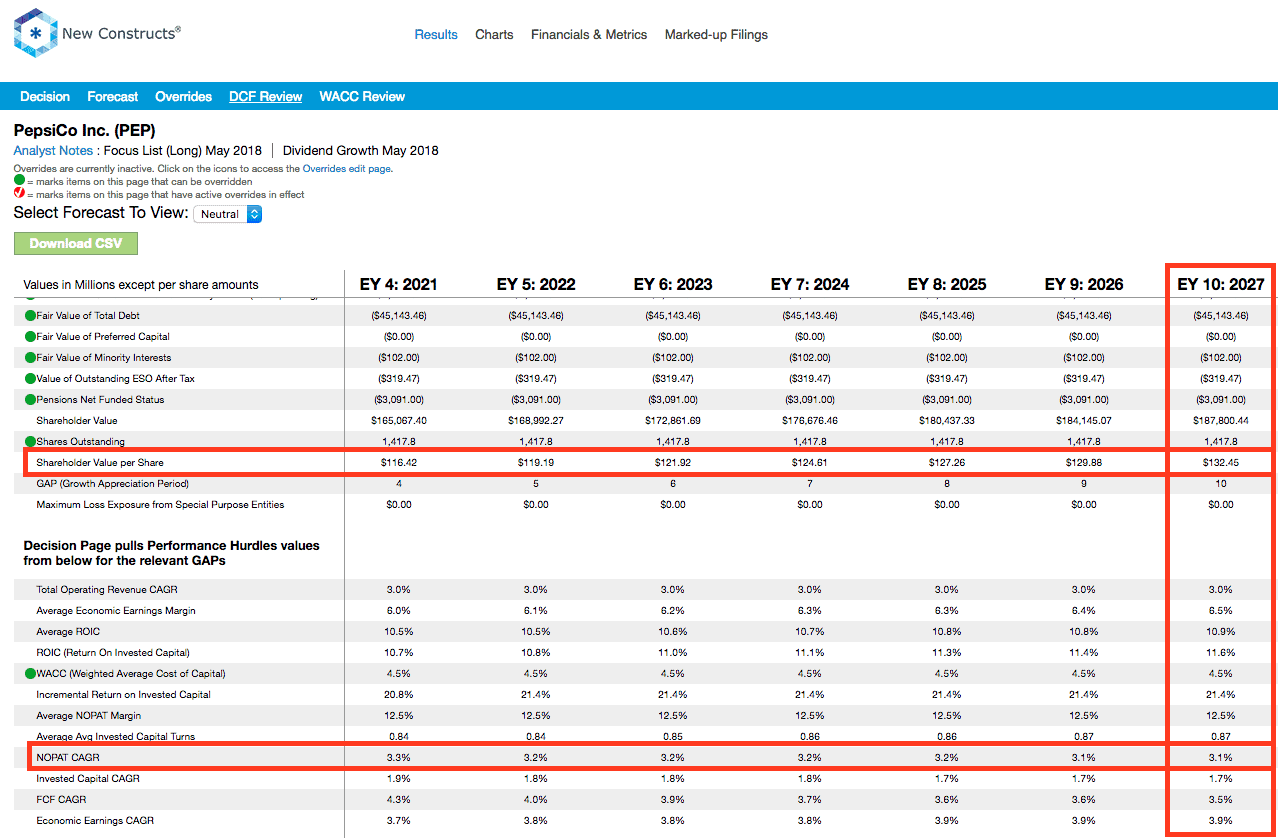
Task: Click the Decision Page pulls Performance Hurdles heading
Action: (x=171, y=553)
